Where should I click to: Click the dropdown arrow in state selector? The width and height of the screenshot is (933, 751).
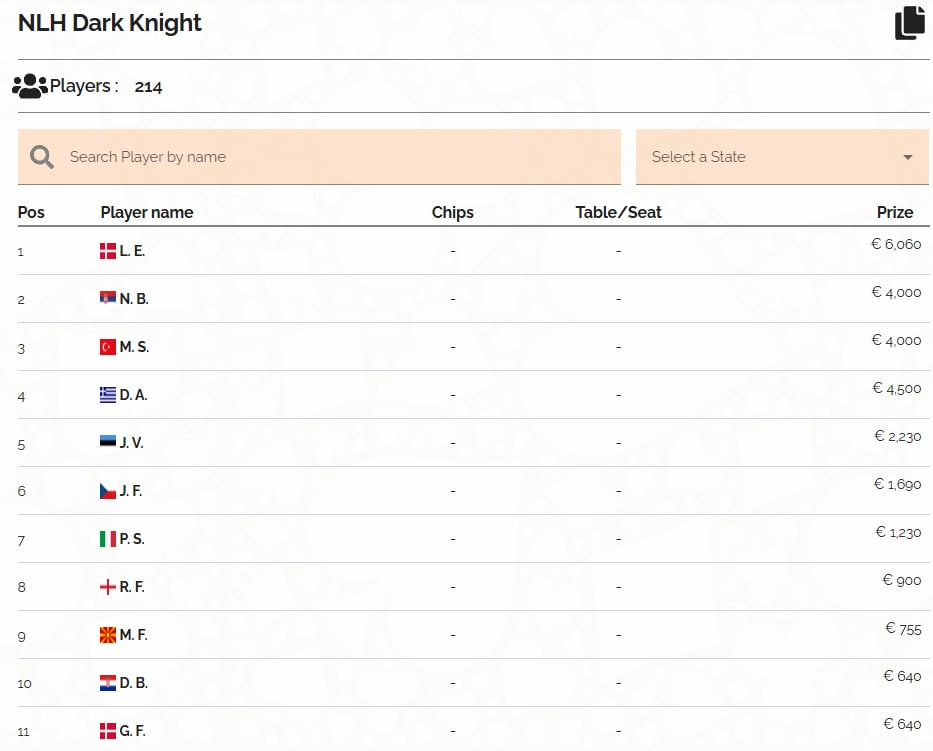[x=908, y=158]
